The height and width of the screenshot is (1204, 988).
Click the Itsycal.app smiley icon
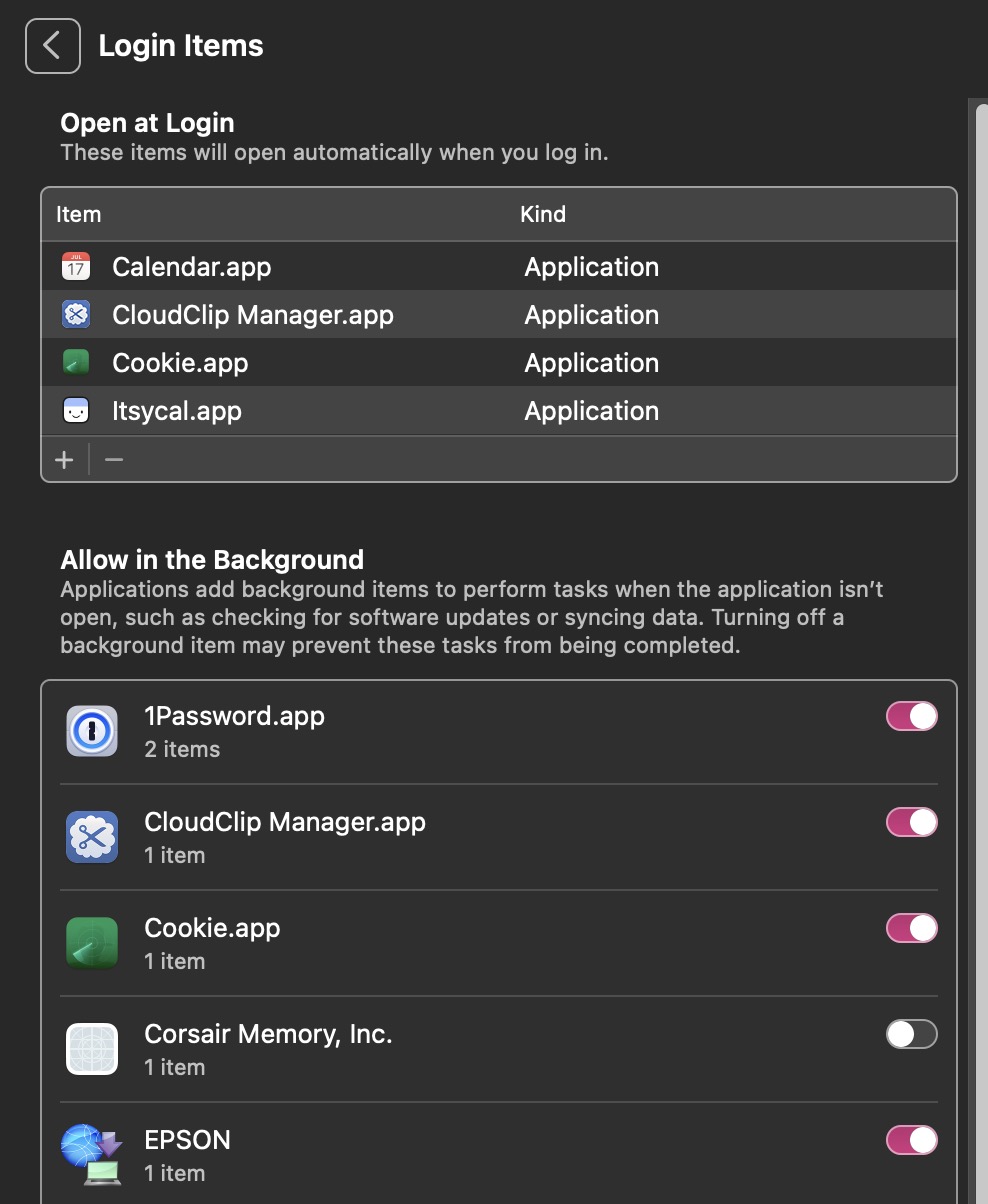pos(76,411)
